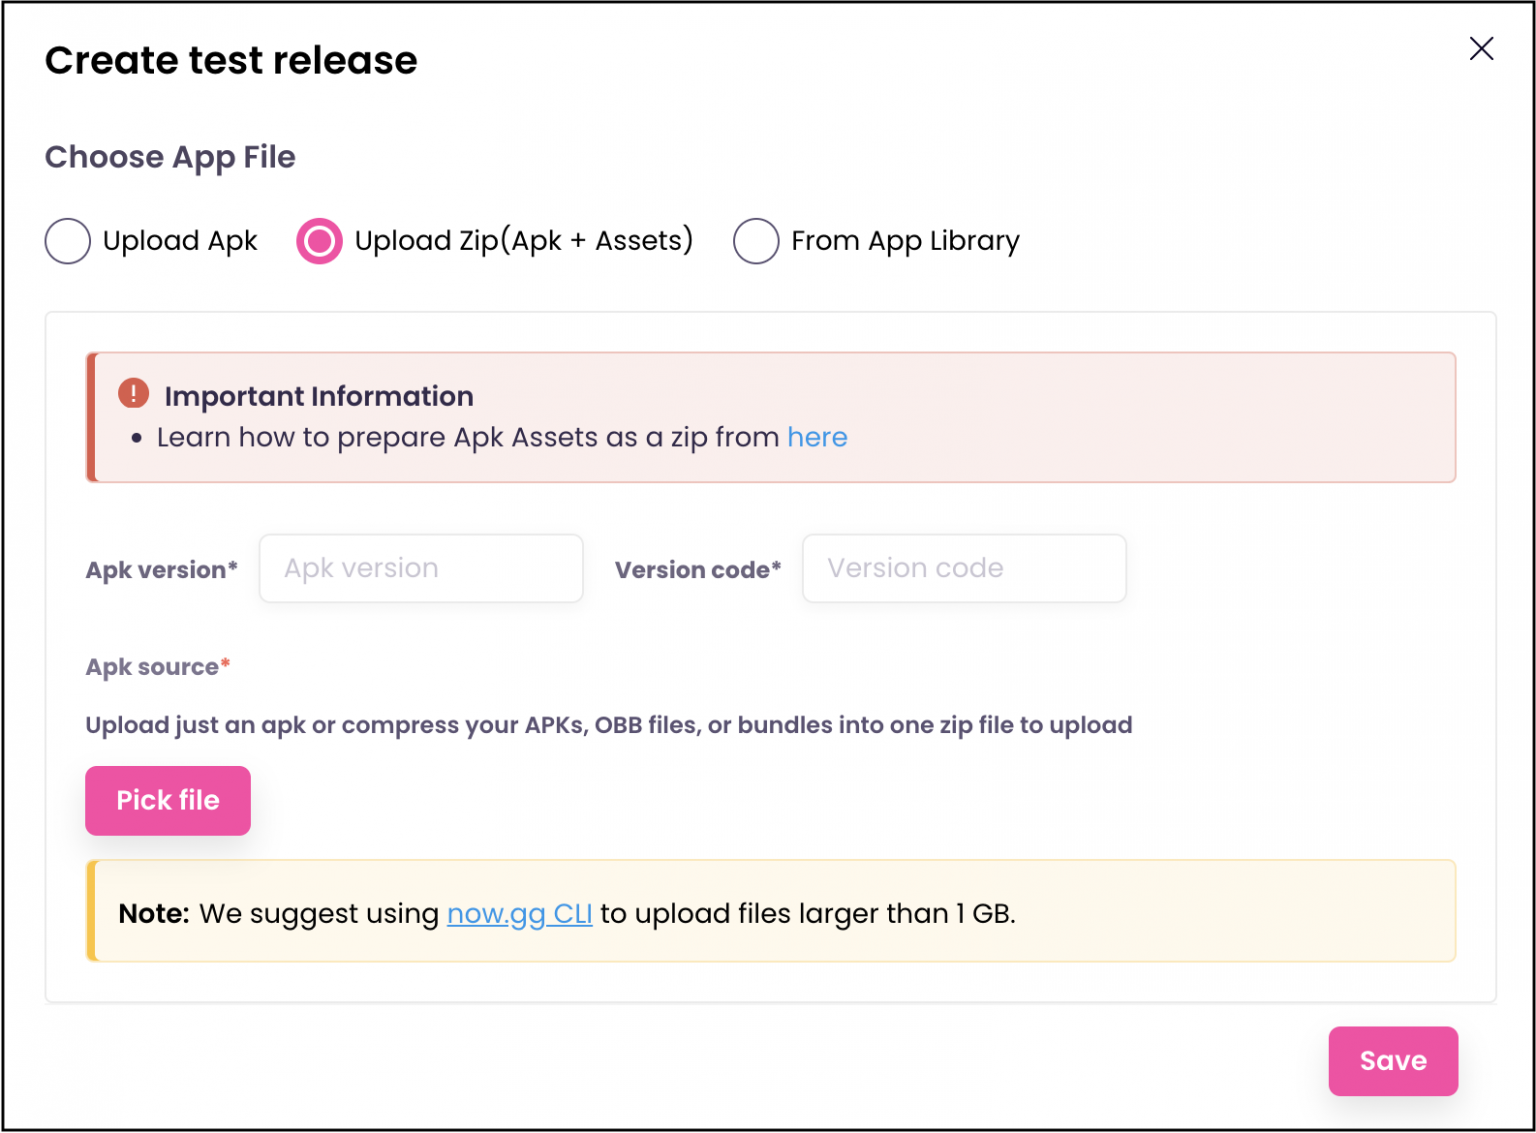Image resolution: width=1536 pixels, height=1133 pixels.
Task: Click the bold 'Note:' text
Action: coord(154,913)
